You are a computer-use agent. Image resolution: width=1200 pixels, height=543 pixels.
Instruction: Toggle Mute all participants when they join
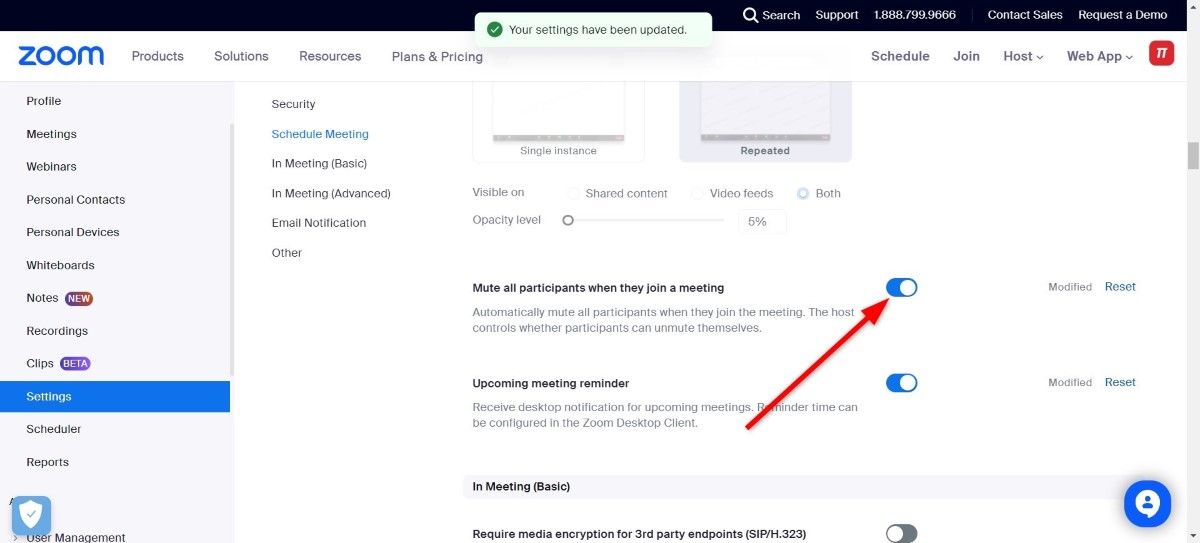point(901,288)
